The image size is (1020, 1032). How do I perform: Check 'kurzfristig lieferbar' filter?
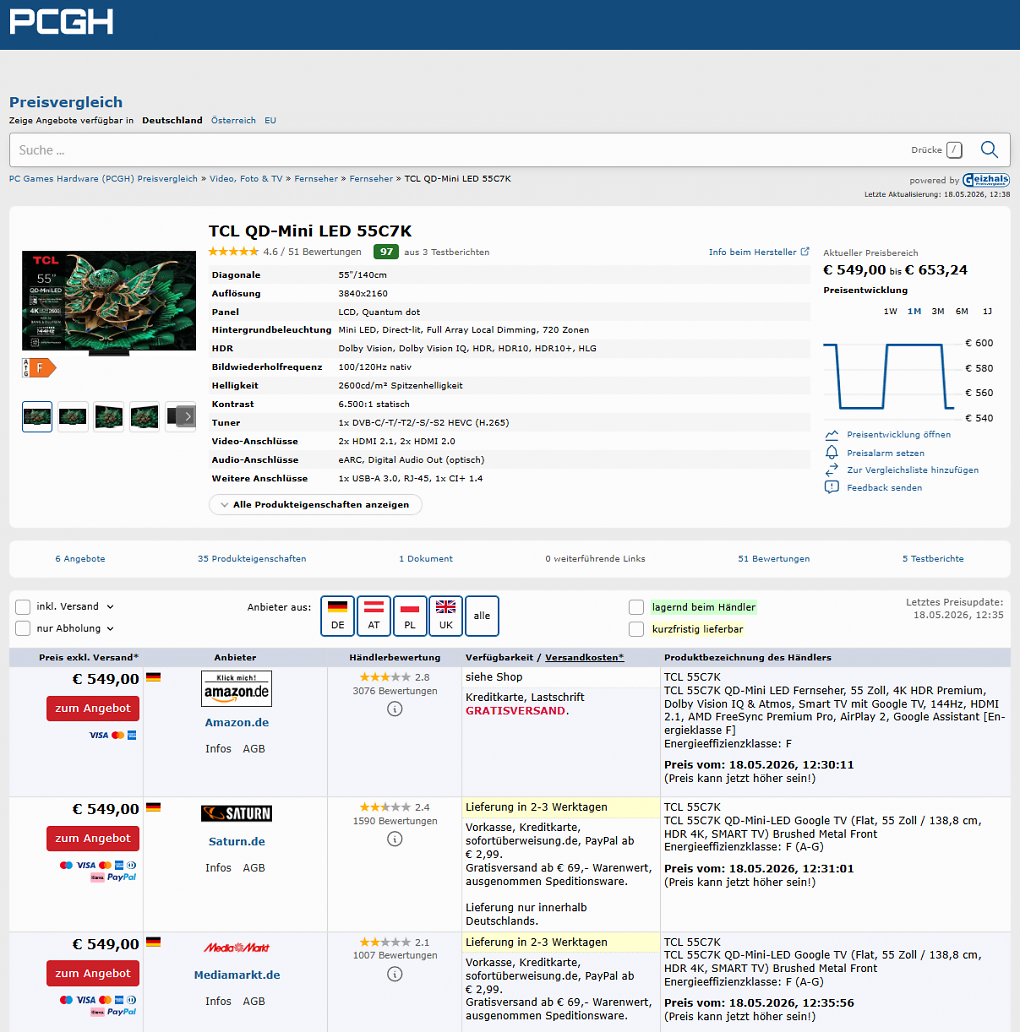point(636,629)
